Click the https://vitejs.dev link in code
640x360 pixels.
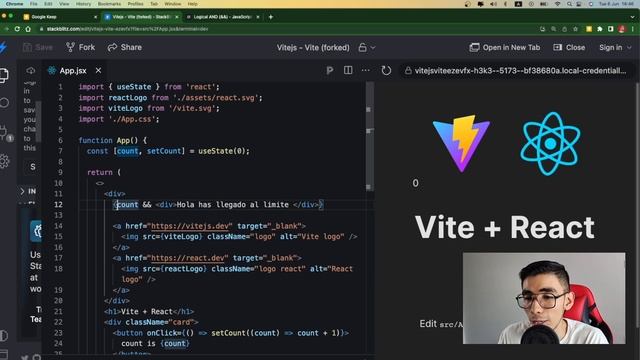click(191, 226)
